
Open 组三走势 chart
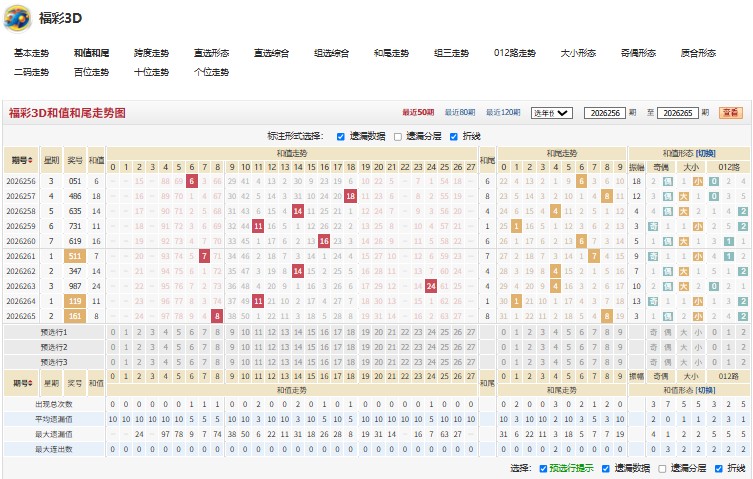click(x=451, y=53)
